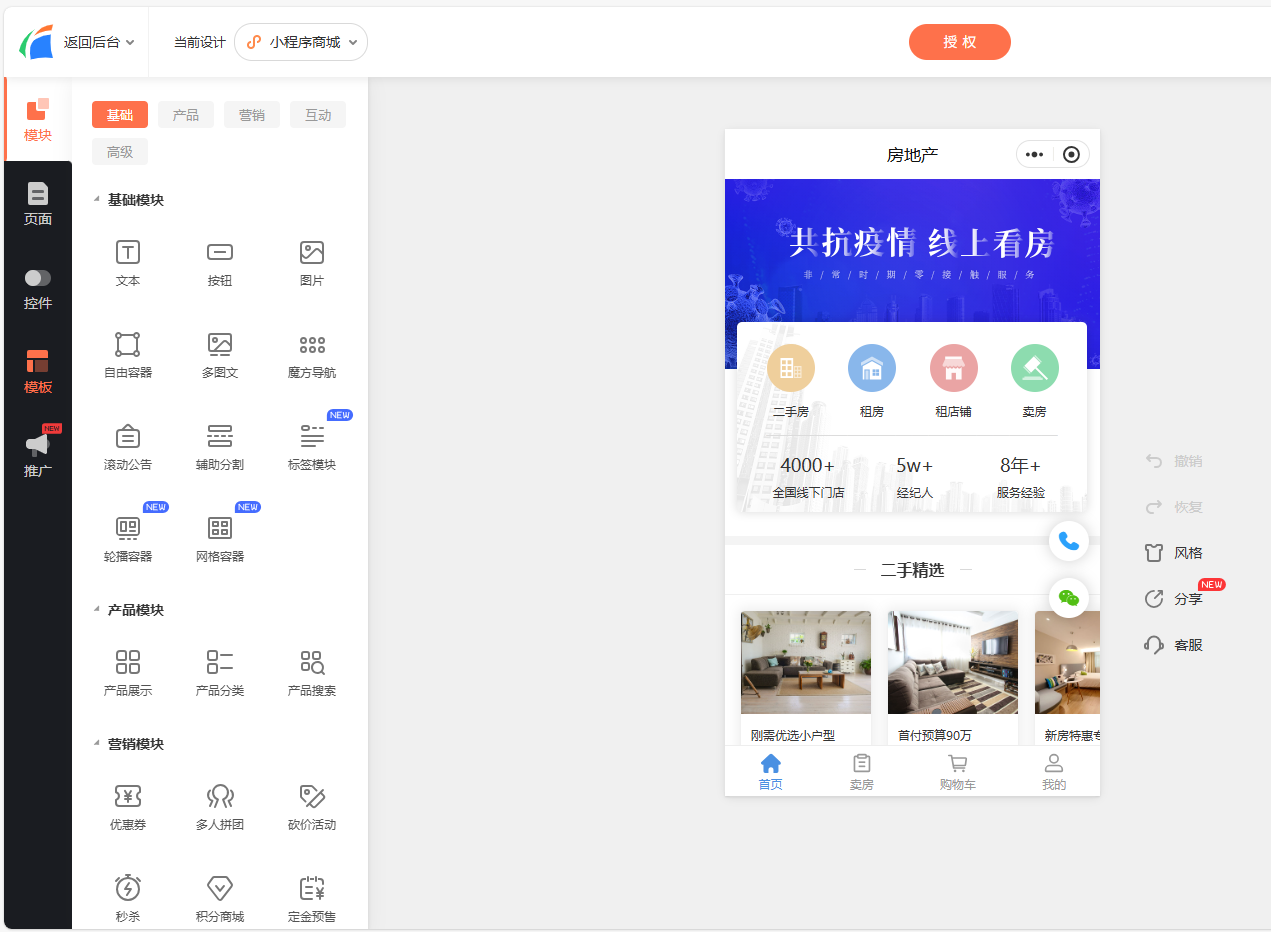
Task: Open the 返回后台 dropdown
Action: click(99, 42)
